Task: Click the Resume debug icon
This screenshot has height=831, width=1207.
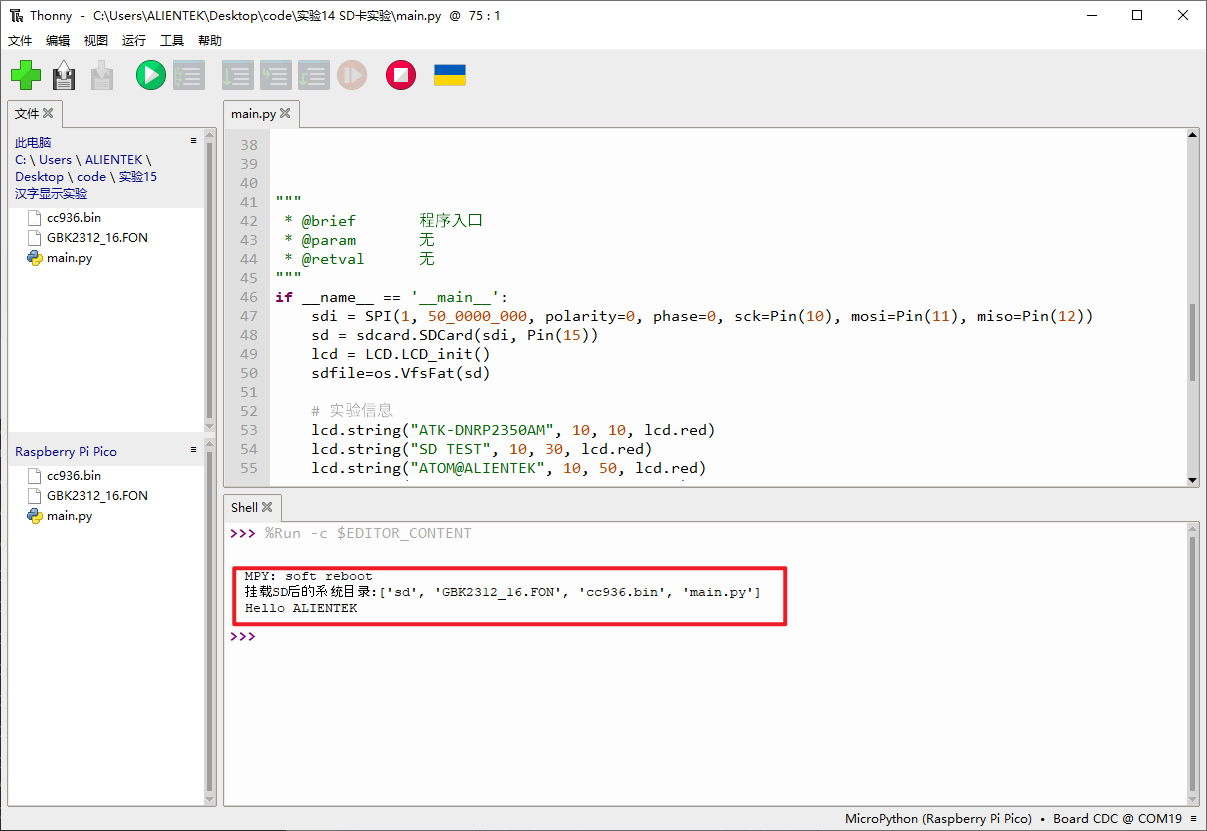Action: pyautogui.click(x=352, y=75)
